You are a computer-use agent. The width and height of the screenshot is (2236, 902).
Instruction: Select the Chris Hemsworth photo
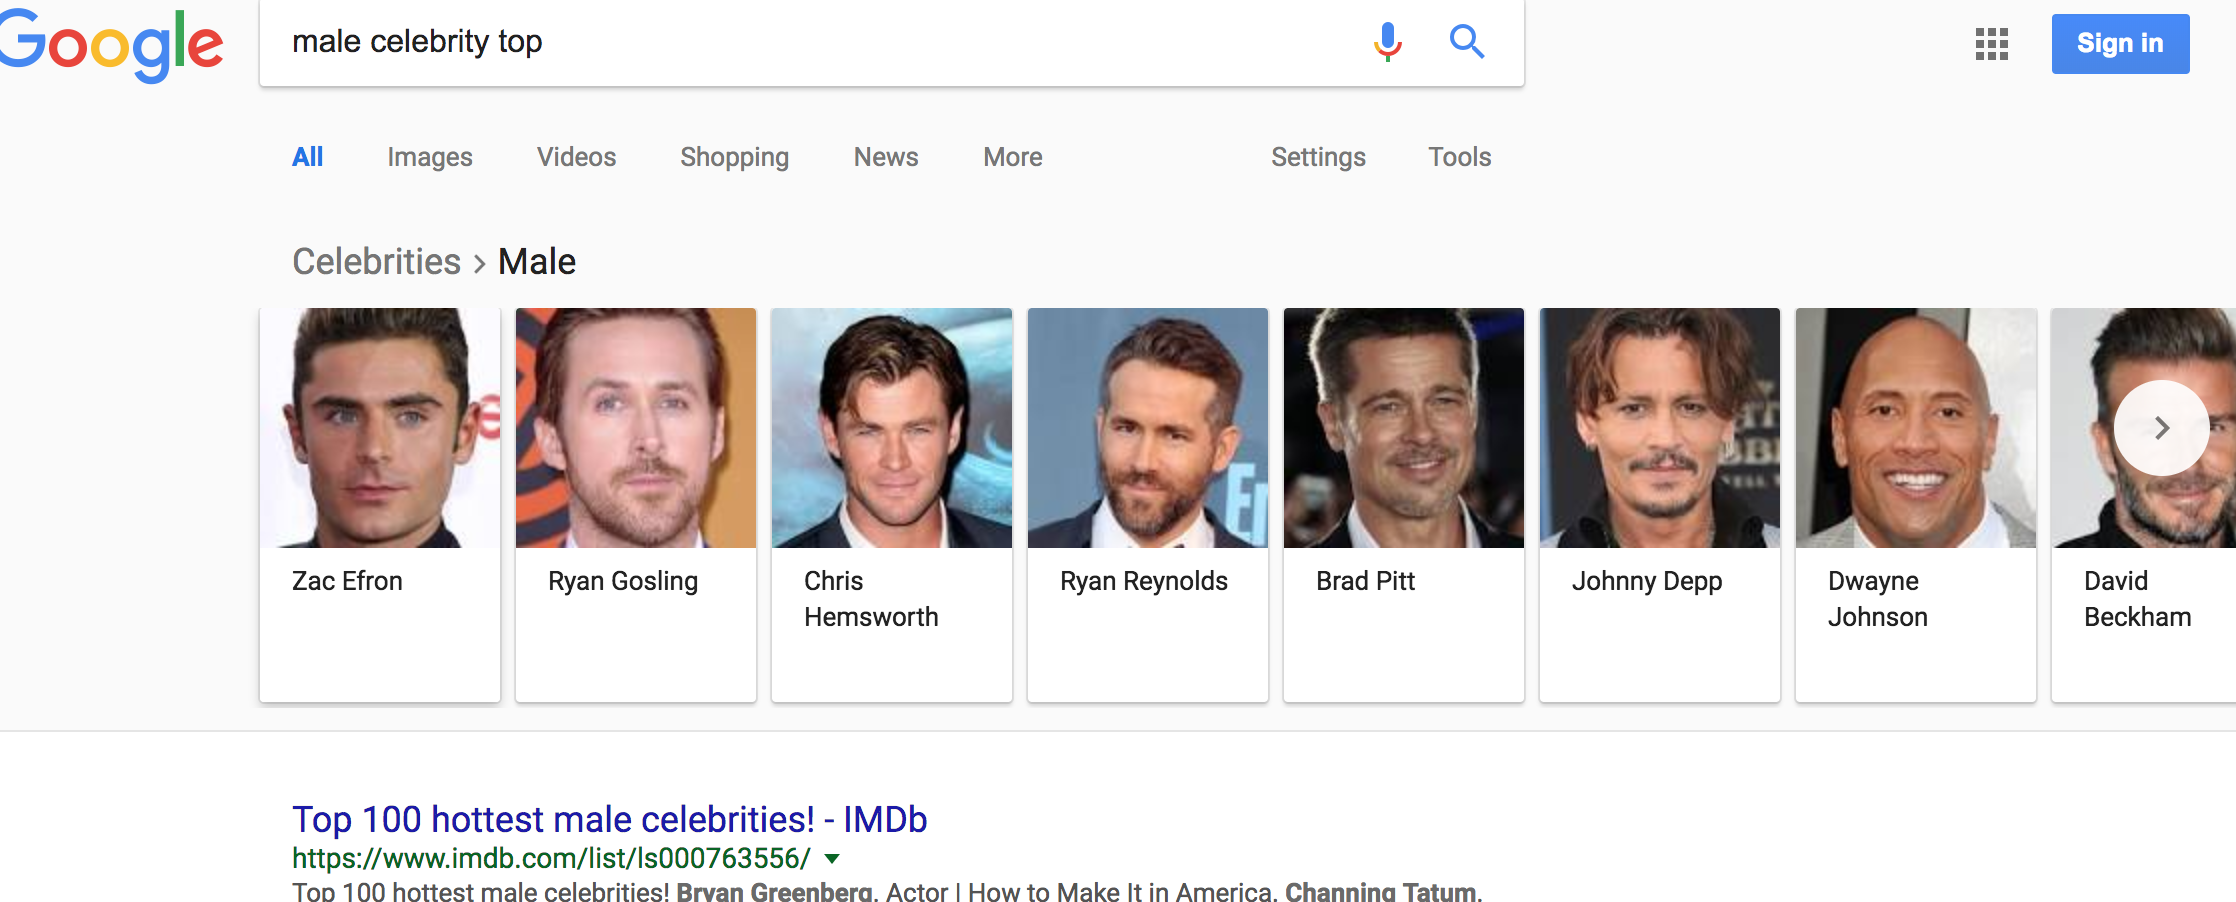coord(892,428)
